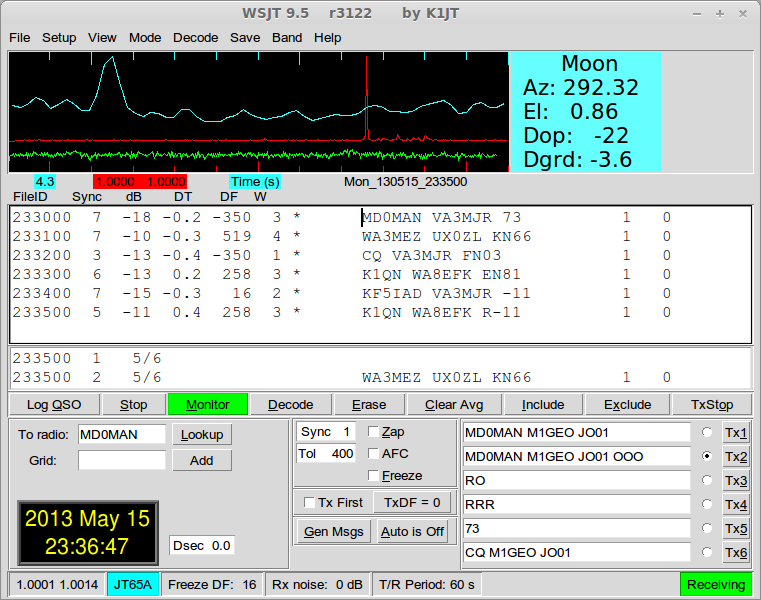Image resolution: width=761 pixels, height=600 pixels.
Task: Open the Band menu
Action: [287, 38]
